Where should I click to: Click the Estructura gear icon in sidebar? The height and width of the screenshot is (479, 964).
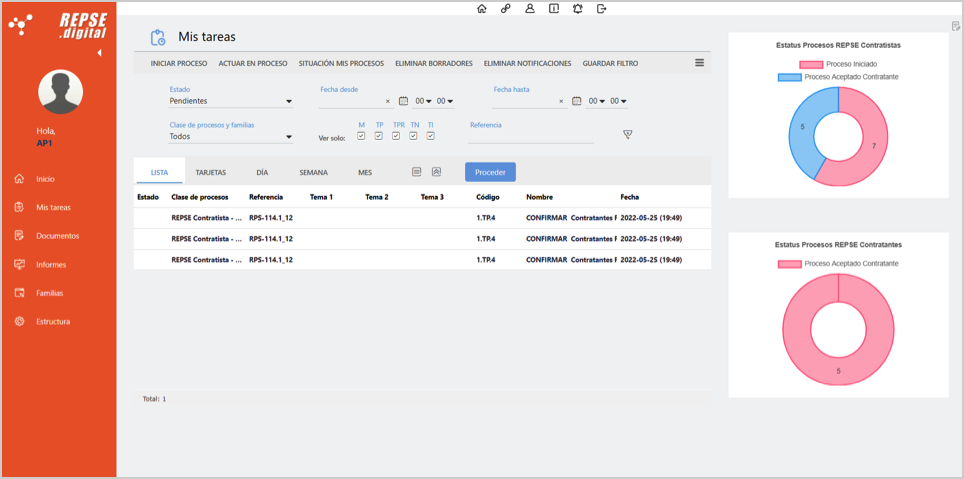pos(19,321)
